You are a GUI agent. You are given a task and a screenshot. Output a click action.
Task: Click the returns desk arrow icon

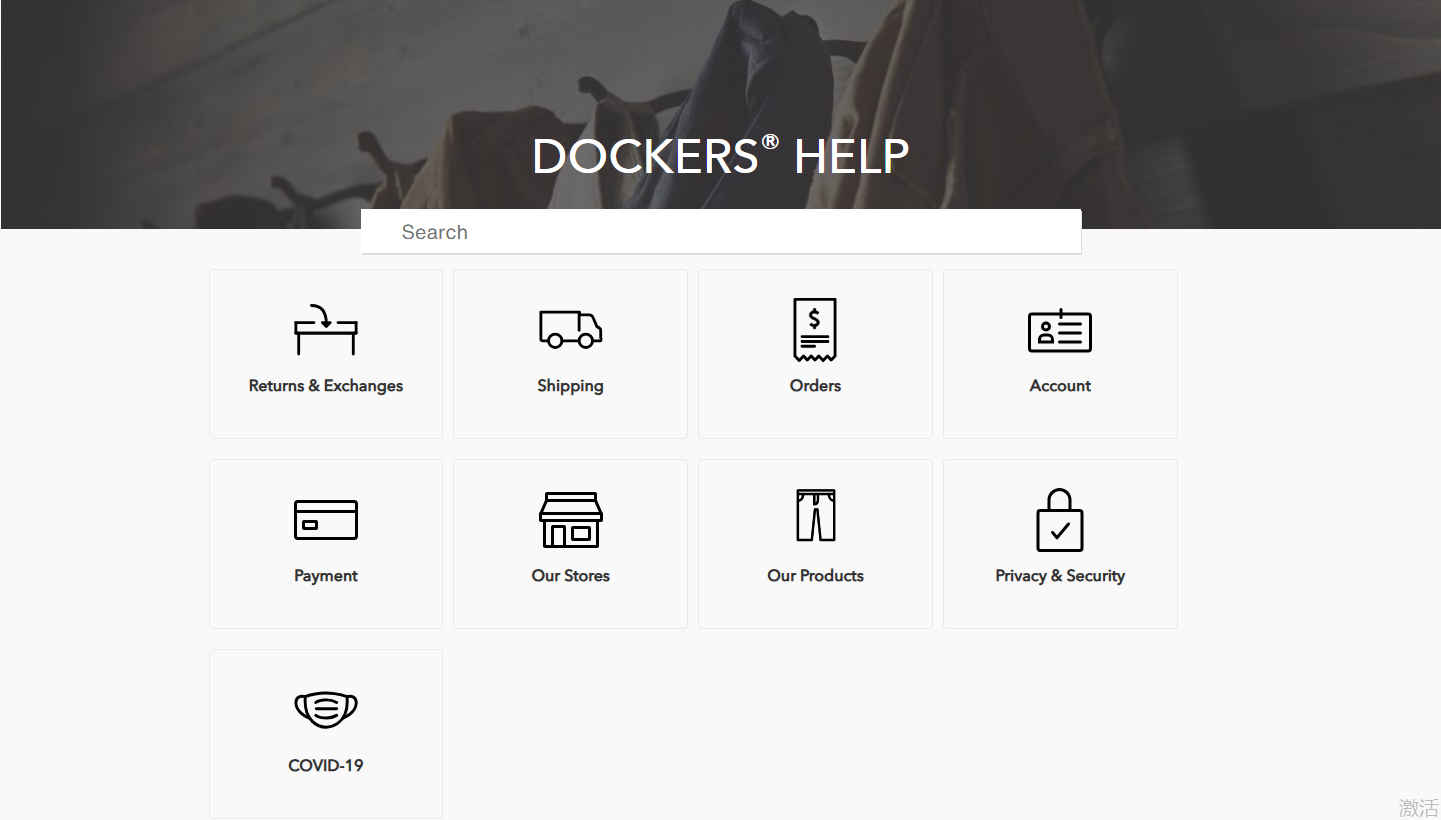point(326,330)
